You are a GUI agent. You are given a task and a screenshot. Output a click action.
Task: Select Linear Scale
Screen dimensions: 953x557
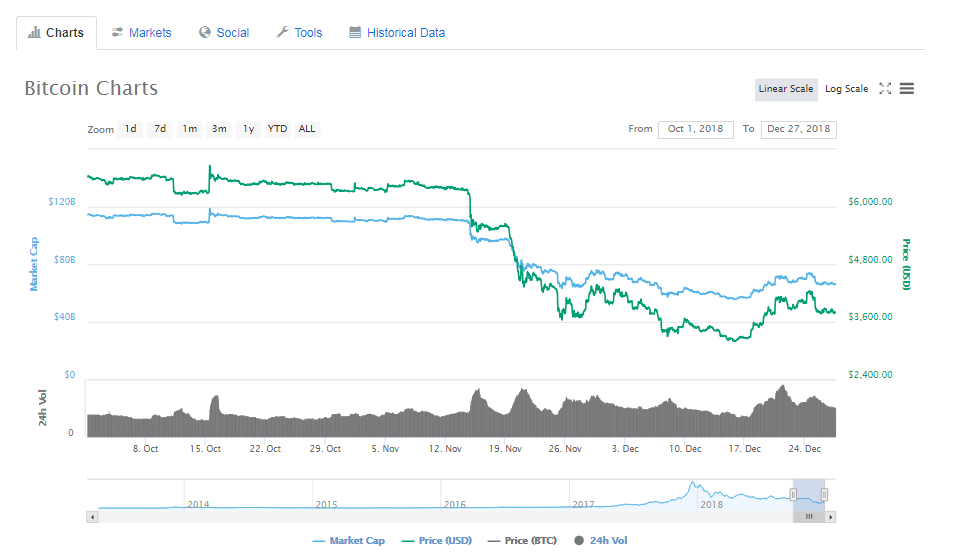pos(786,89)
